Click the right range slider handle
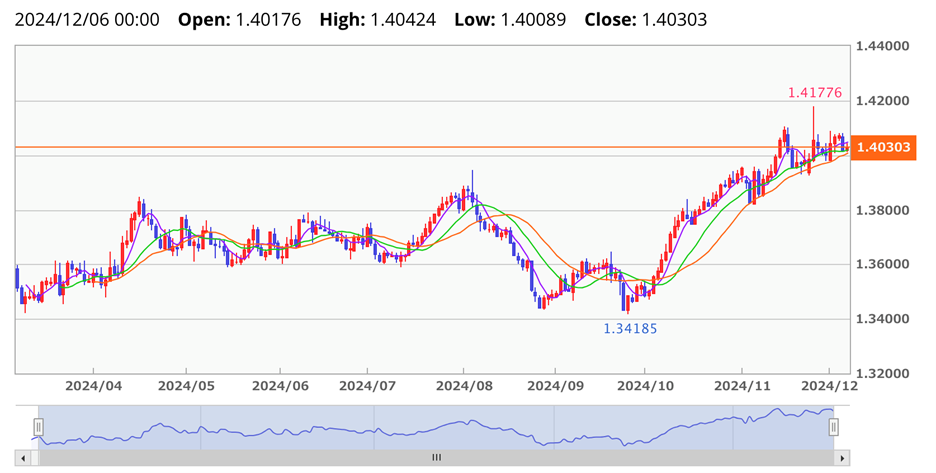Image resolution: width=936 pixels, height=473 pixels. point(833,427)
